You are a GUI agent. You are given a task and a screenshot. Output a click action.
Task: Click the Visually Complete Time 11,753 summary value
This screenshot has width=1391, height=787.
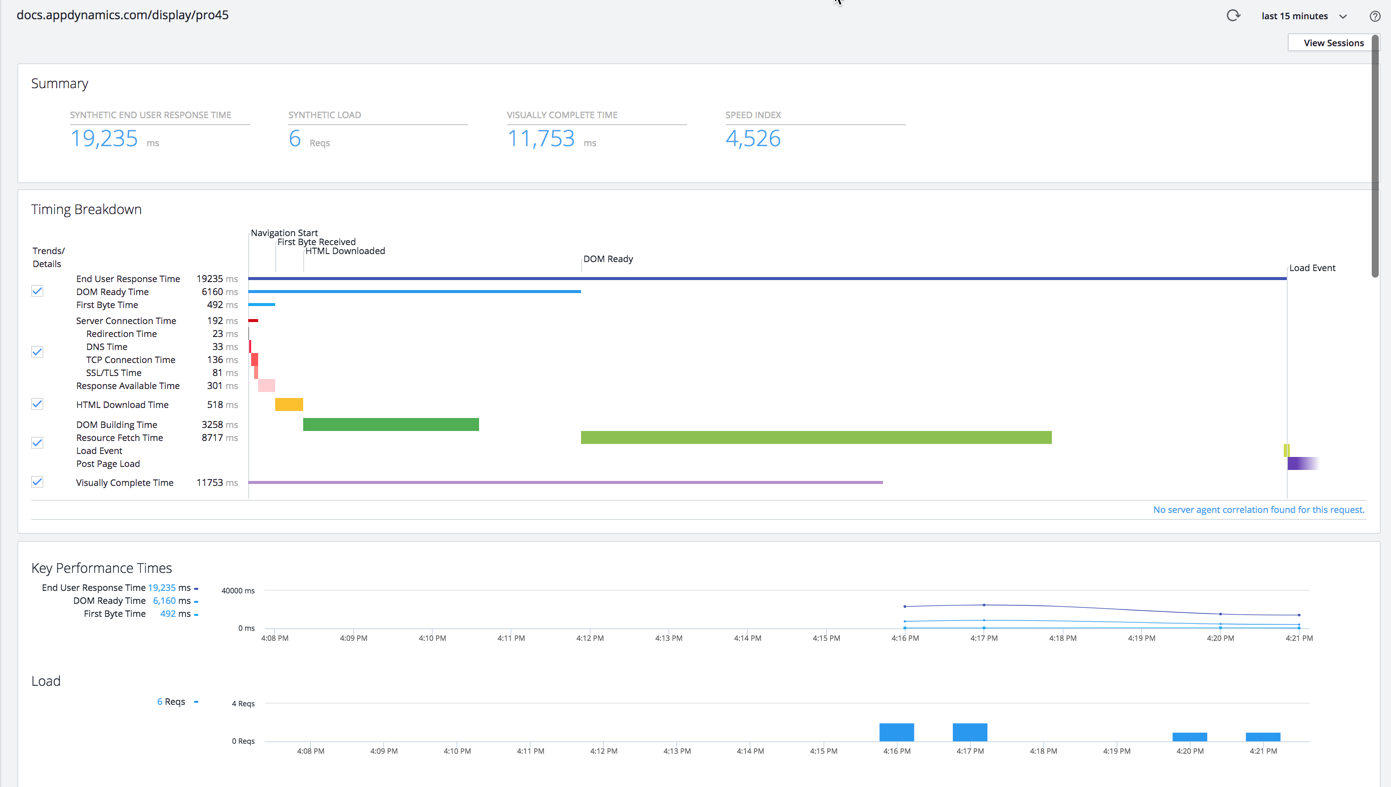click(x=541, y=139)
